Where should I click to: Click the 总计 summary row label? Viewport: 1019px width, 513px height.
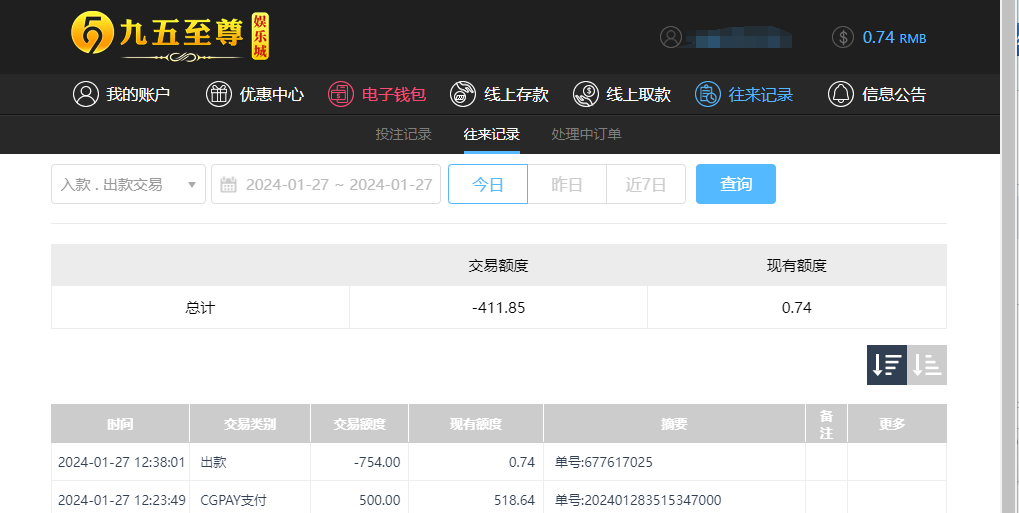(x=200, y=308)
